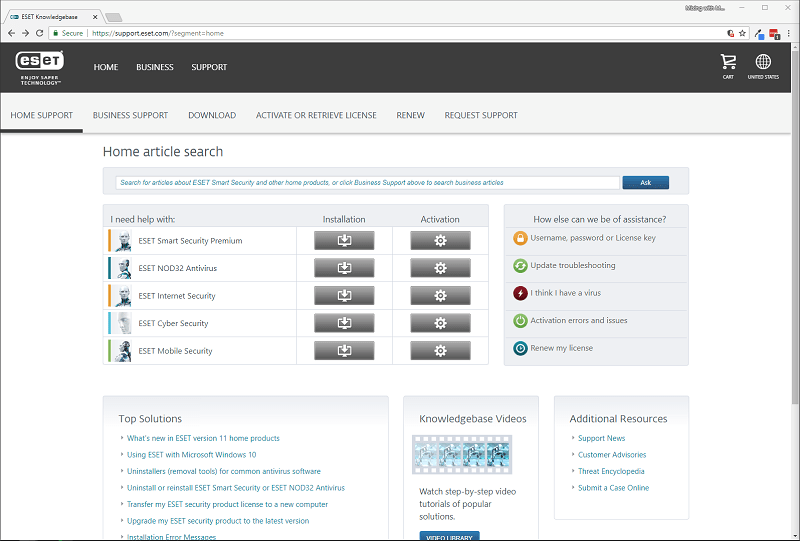Open Renew my license link
The width and height of the screenshot is (800, 541).
(561, 348)
